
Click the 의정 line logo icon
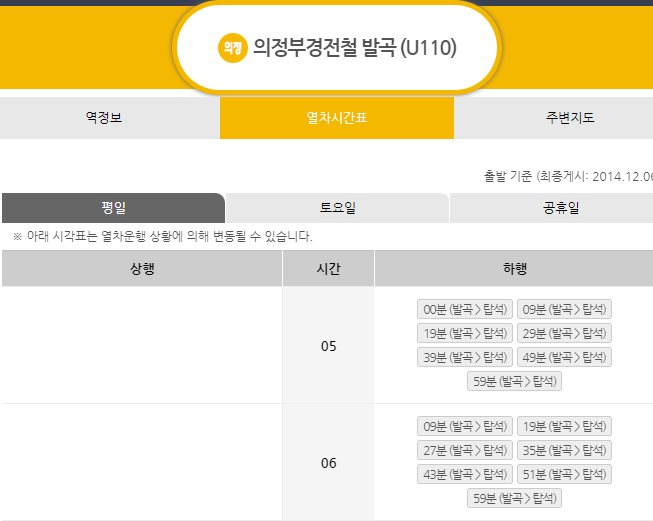(232, 48)
